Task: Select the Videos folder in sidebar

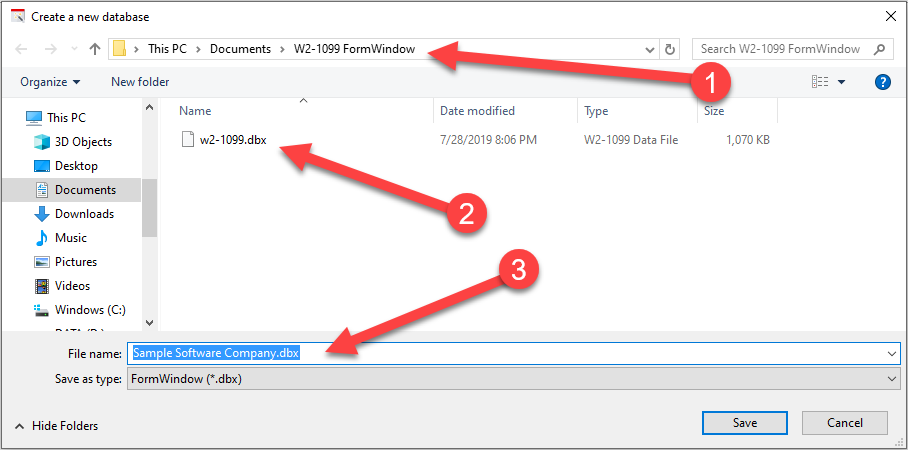Action: coord(72,286)
